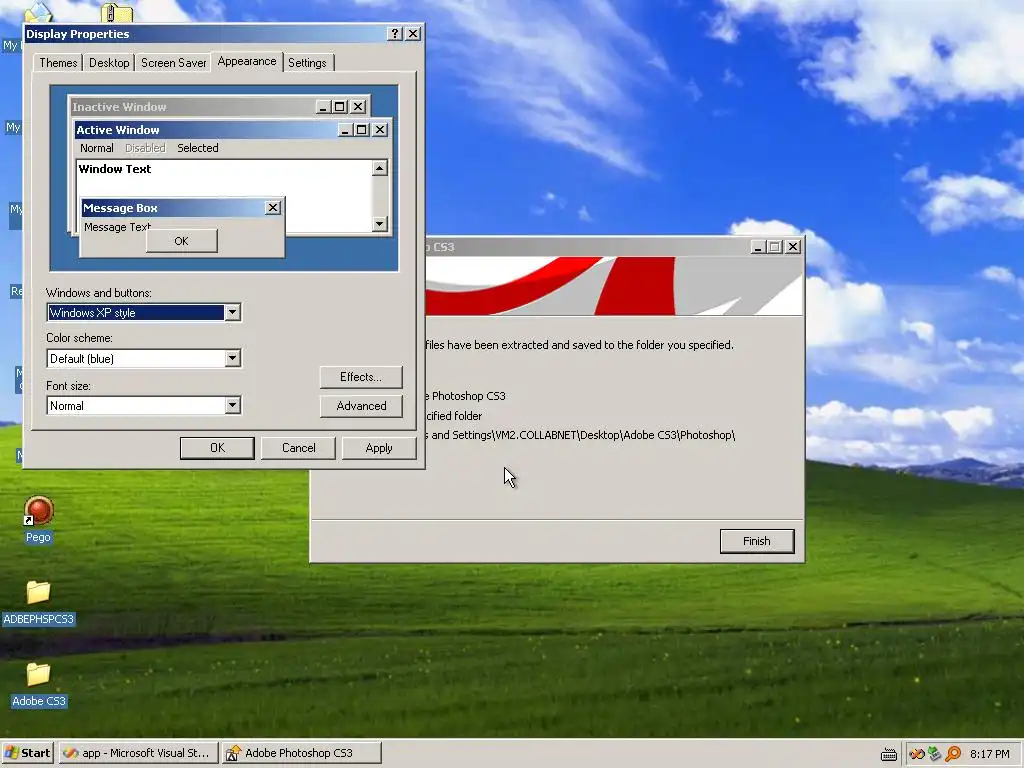Click the Advanced button
Screen dimensions: 1024x768
pos(361,406)
